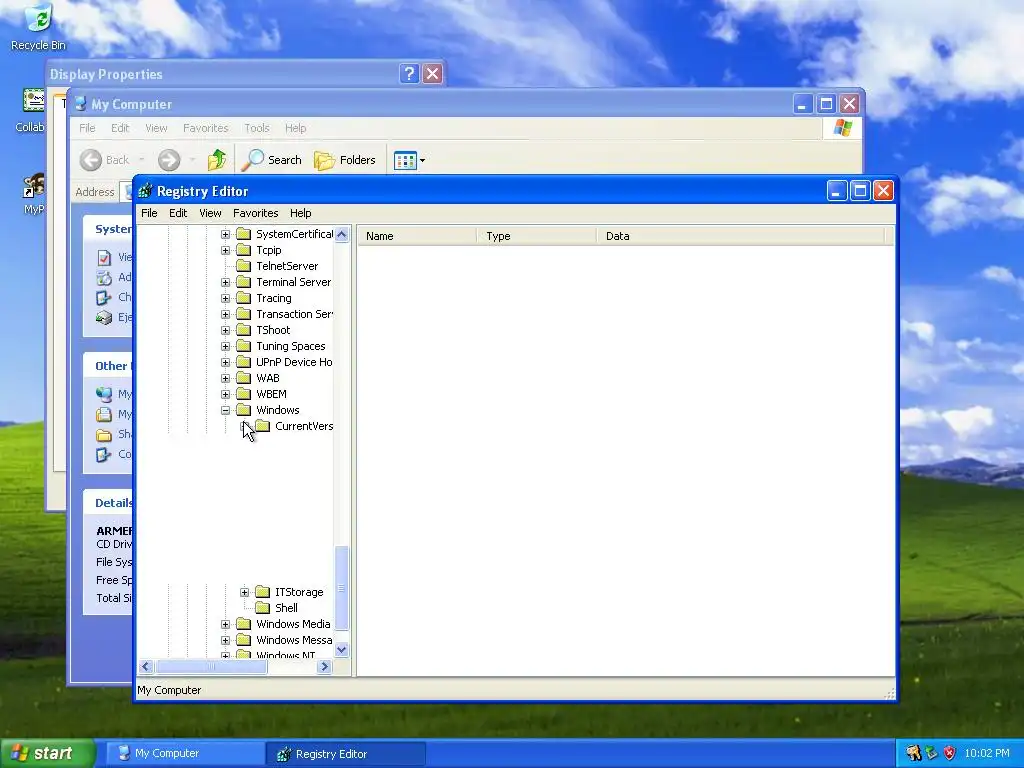Screen dimensions: 1024x768
Task: Minimize the Registry Editor window
Action: [837, 191]
